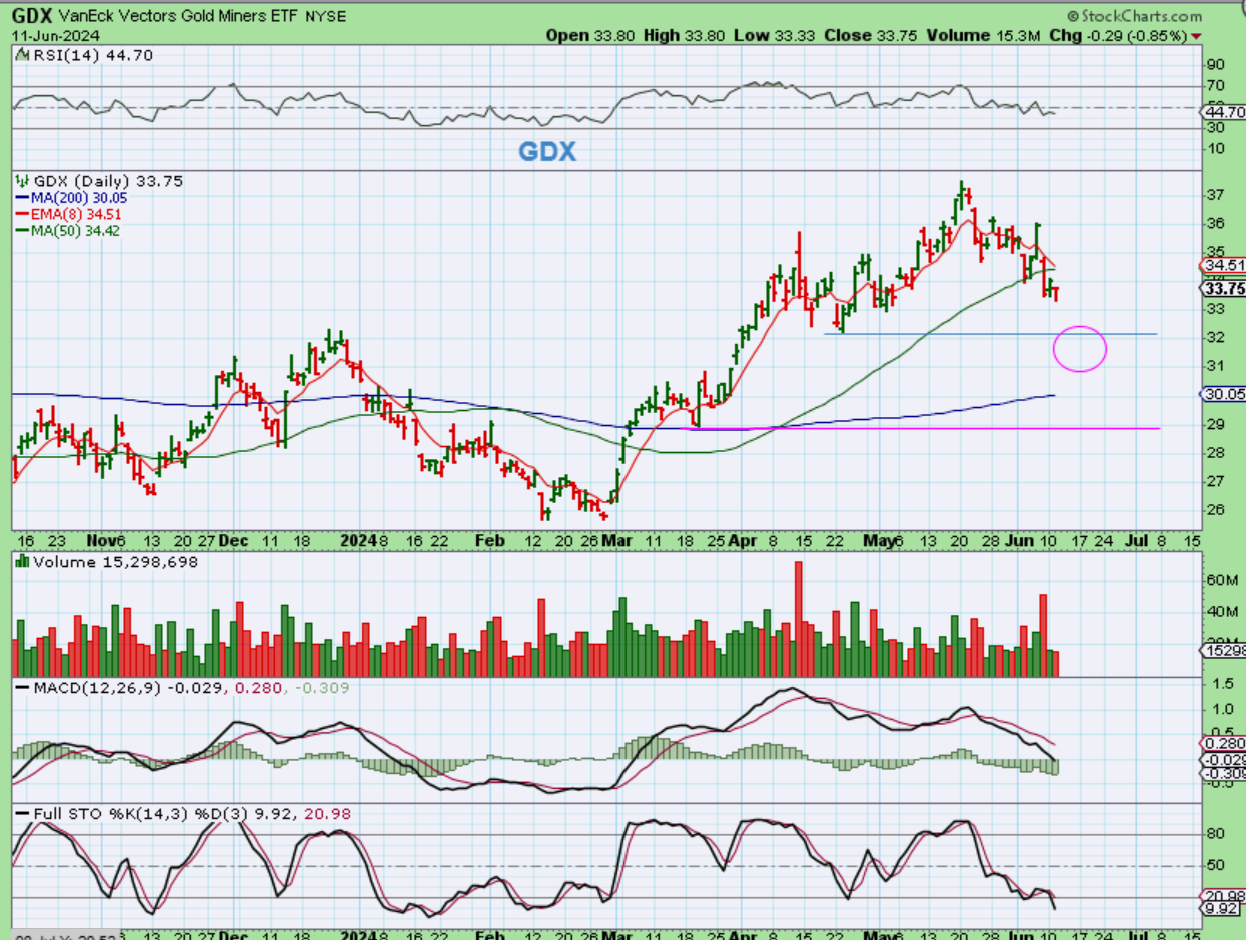Screen dimensions: 1246x940
Task: Click the GDX ticker symbol in header
Action: coord(34,16)
